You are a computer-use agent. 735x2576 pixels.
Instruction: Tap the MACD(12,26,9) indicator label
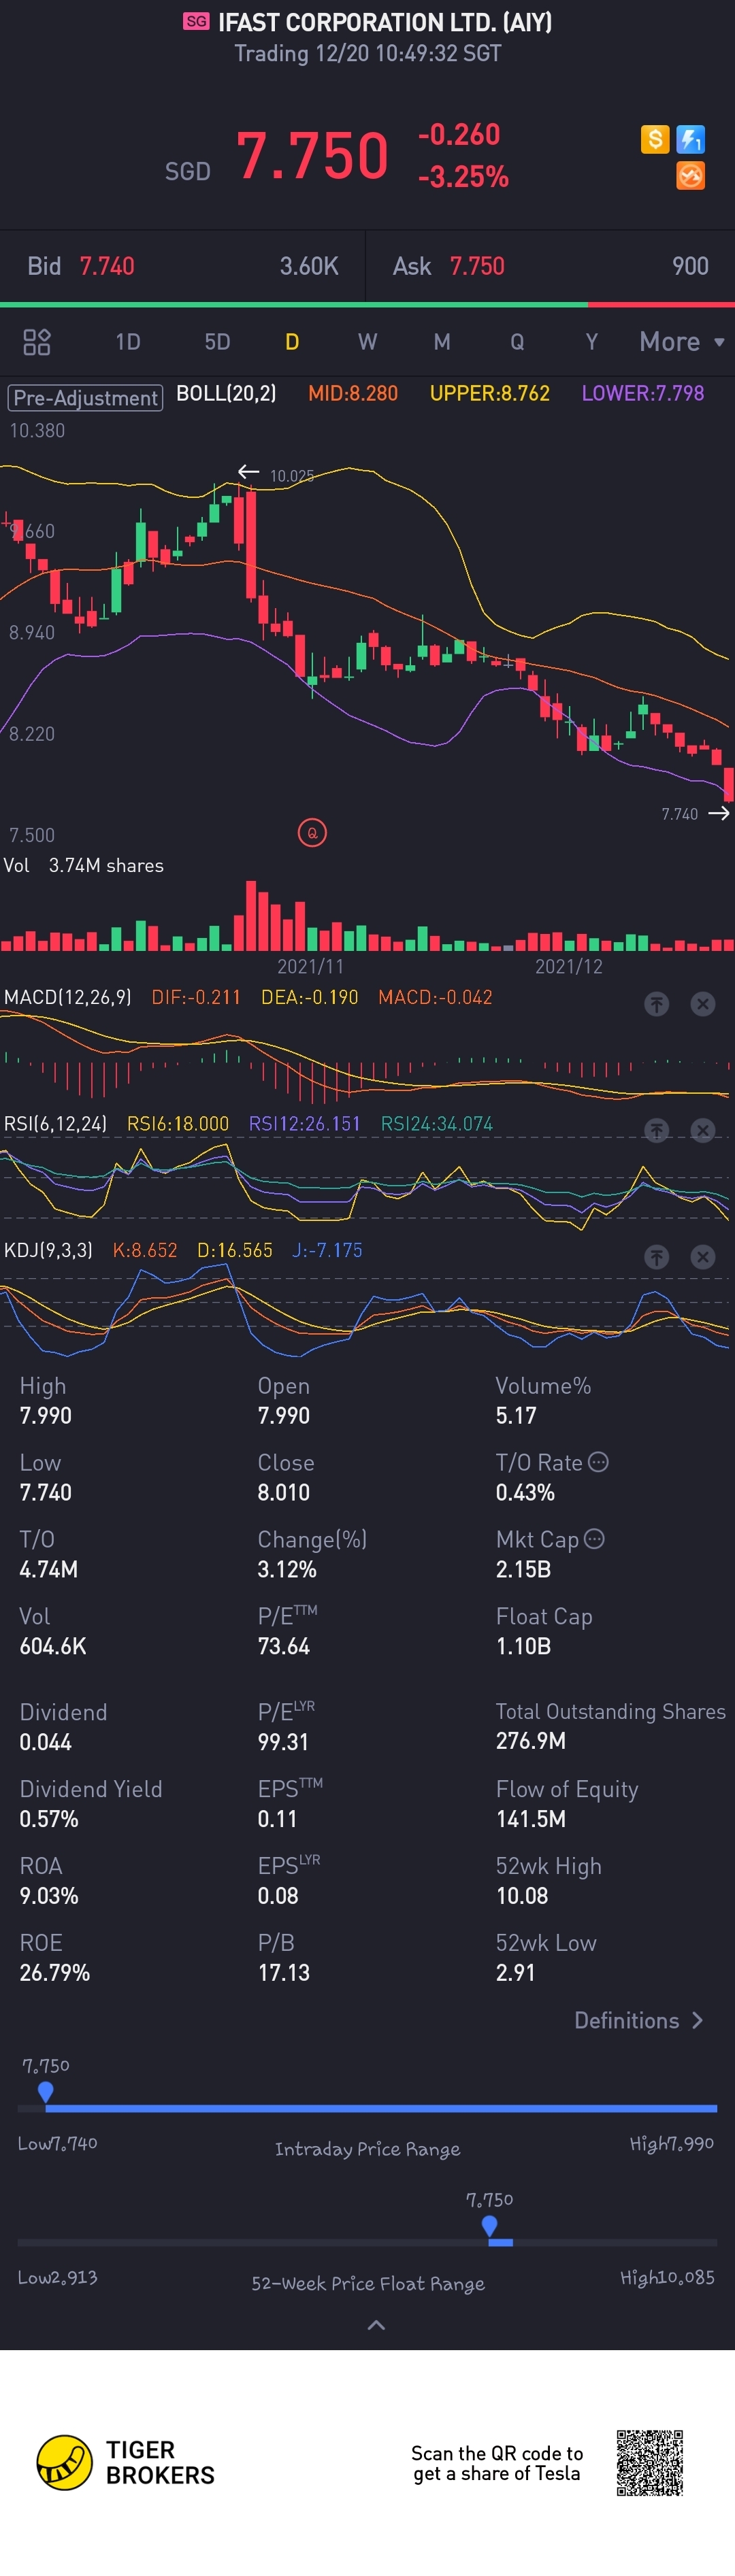coord(68,997)
